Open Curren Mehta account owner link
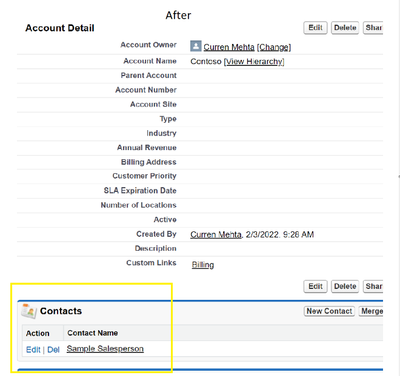The height and width of the screenshot is (376, 400). pyautogui.click(x=229, y=47)
